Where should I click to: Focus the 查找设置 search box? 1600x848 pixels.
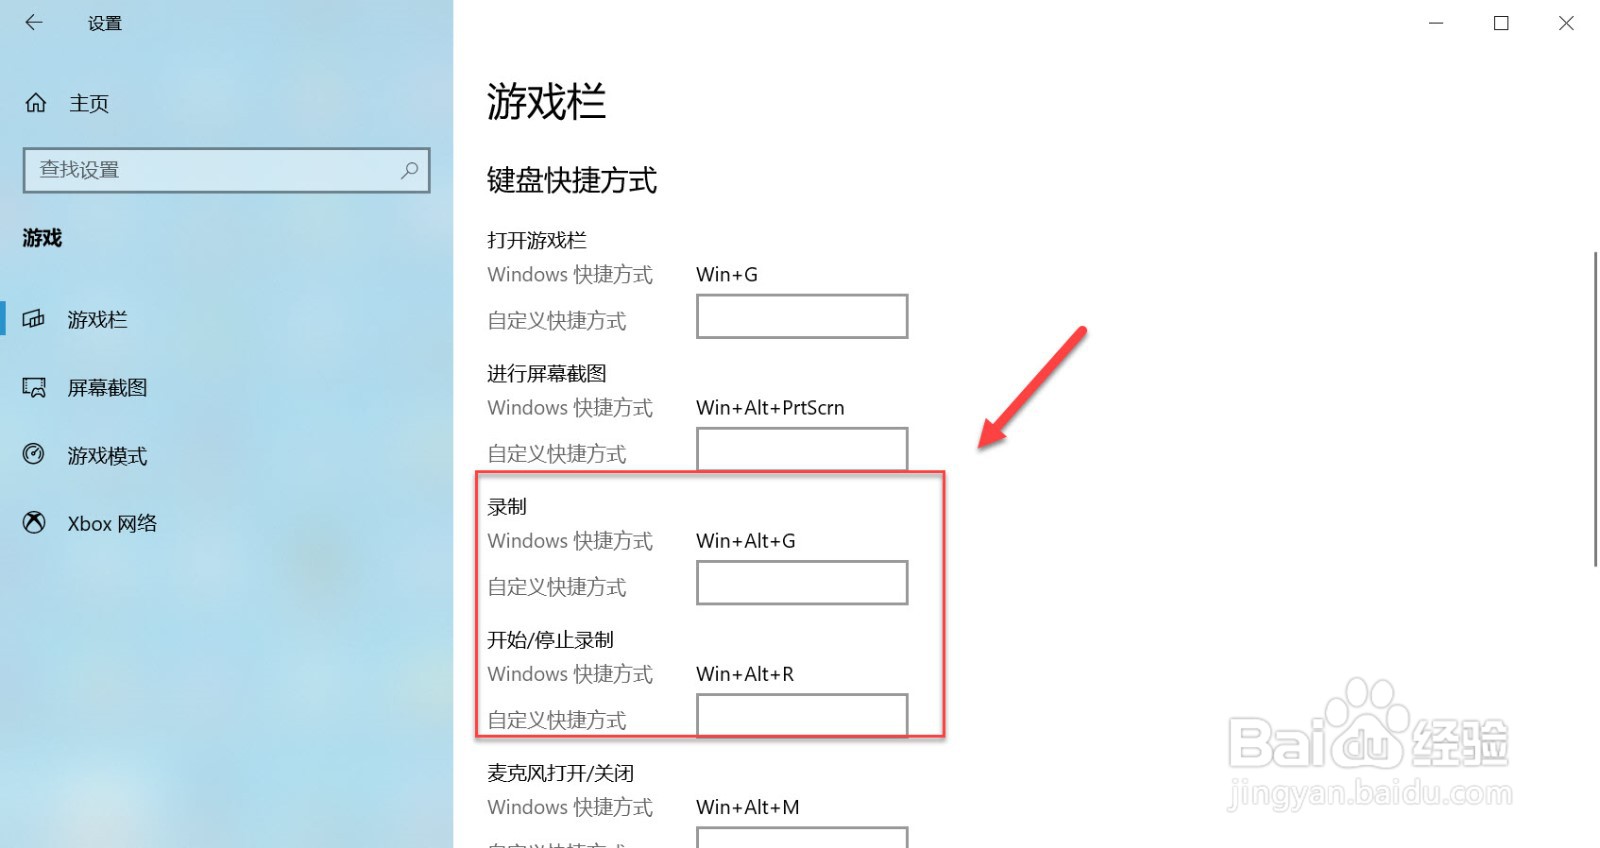coord(227,170)
